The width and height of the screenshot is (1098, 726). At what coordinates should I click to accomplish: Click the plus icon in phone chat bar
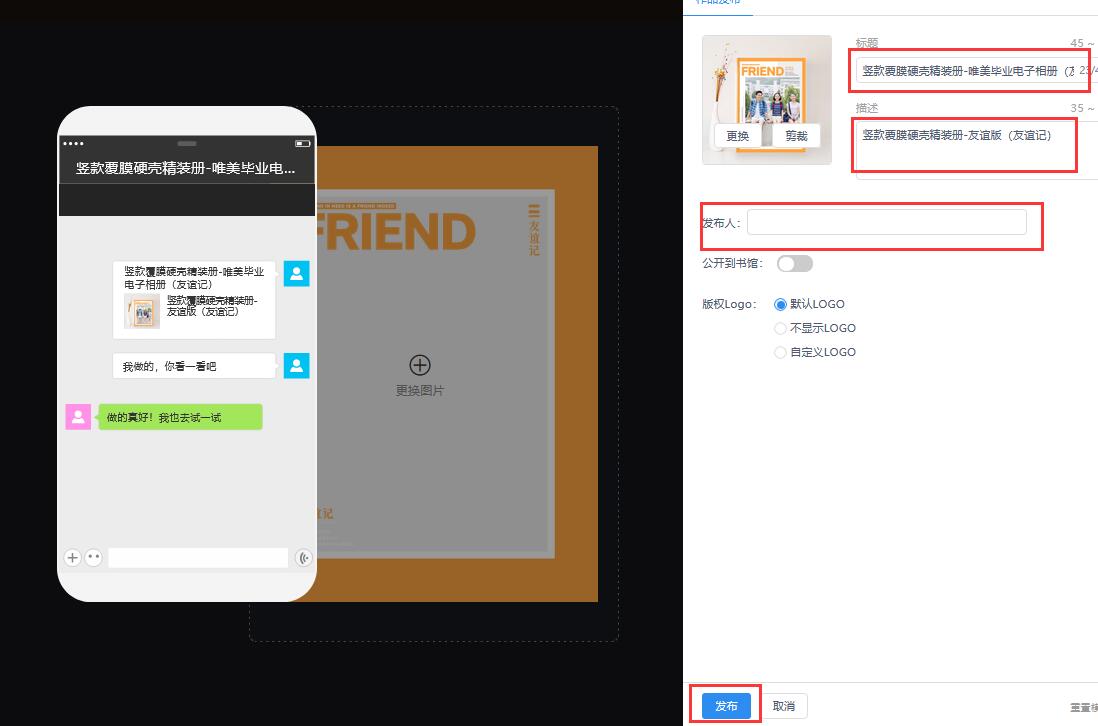pos(72,558)
